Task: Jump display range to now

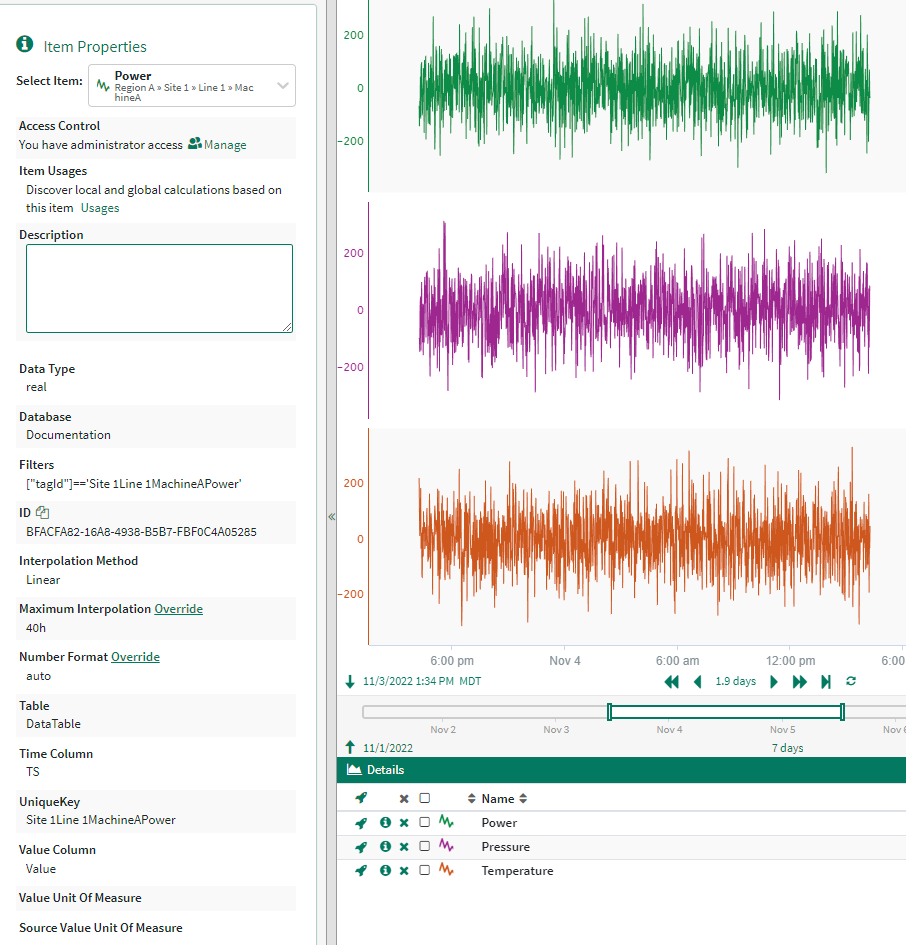Action: (826, 682)
